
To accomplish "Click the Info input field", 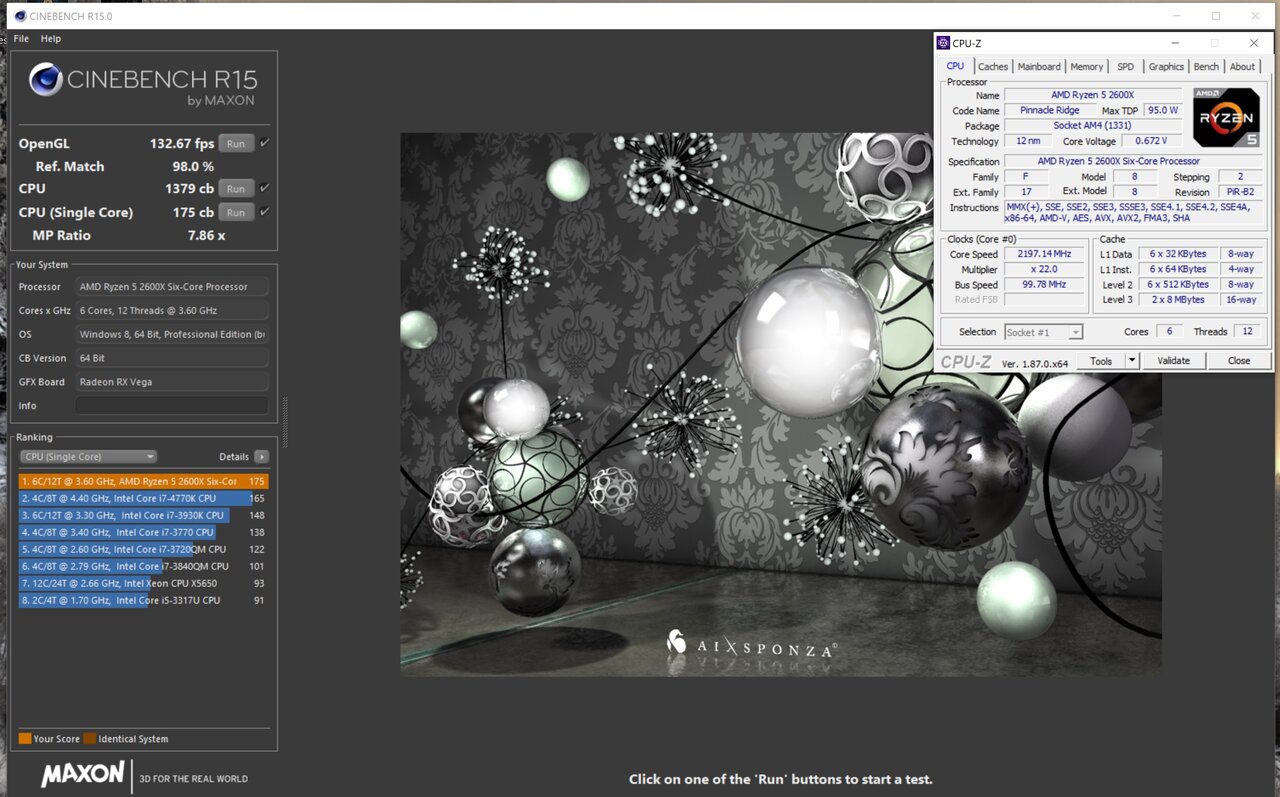I will pos(171,406).
